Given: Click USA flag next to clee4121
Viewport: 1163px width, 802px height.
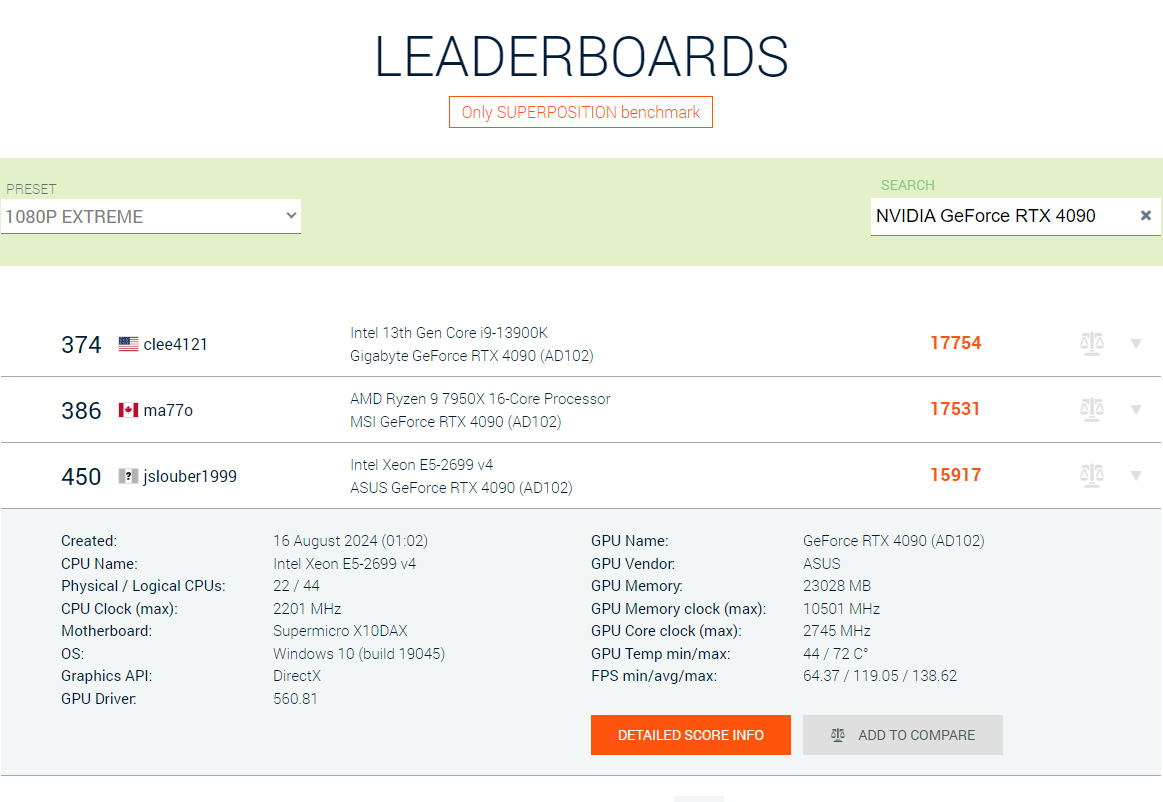Looking at the screenshot, I should 128,344.
